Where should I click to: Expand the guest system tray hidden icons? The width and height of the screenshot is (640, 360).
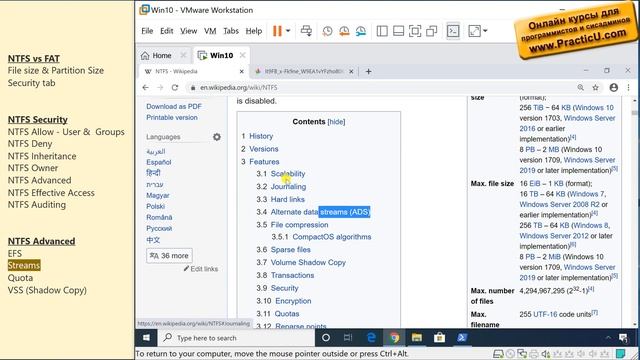tap(608, 338)
